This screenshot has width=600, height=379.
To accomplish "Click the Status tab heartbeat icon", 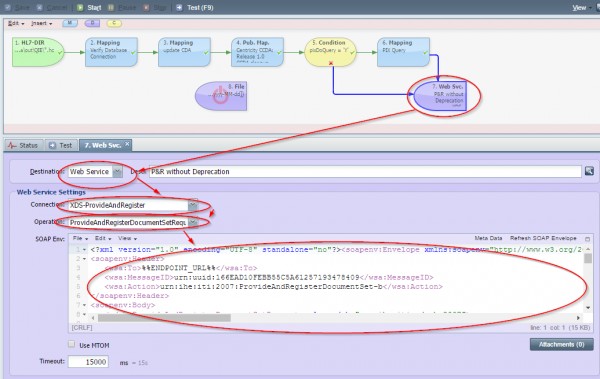I will 12,145.
